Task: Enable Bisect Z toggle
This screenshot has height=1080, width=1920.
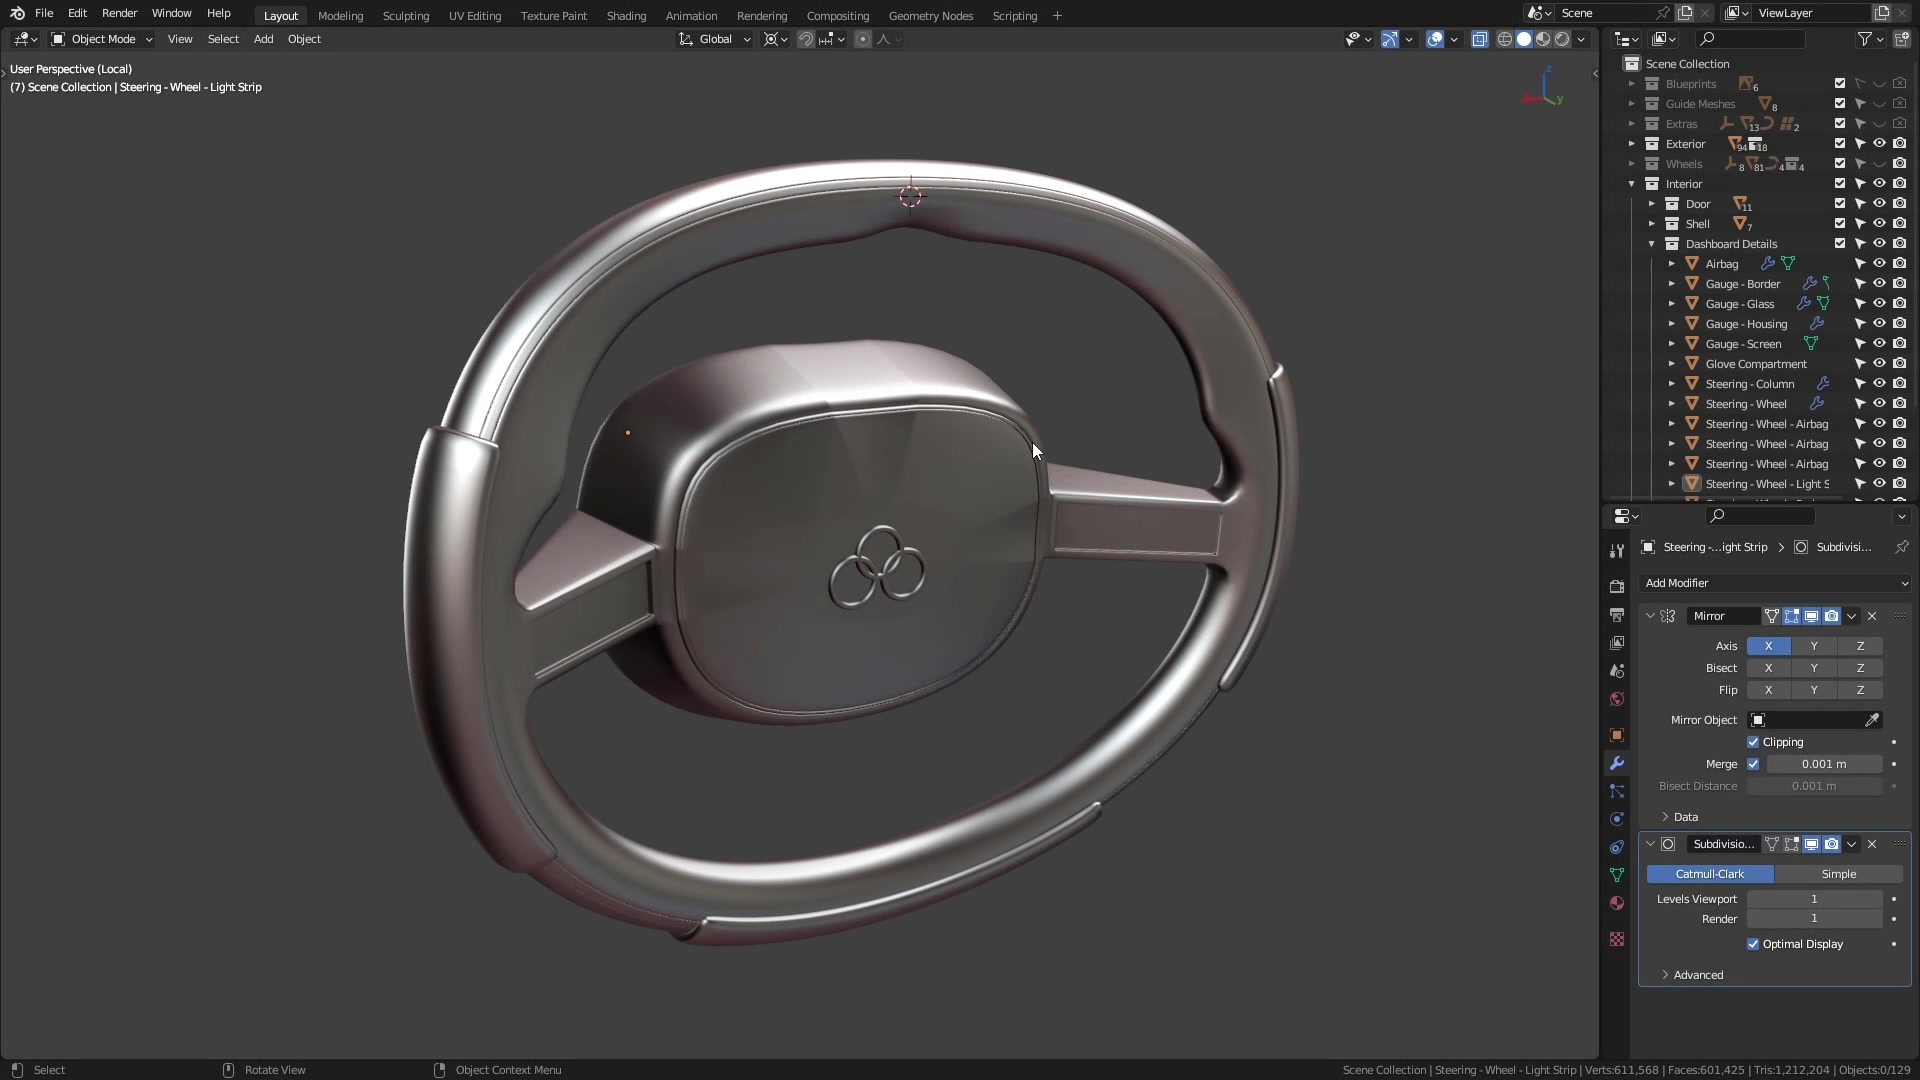Action: coord(1860,668)
